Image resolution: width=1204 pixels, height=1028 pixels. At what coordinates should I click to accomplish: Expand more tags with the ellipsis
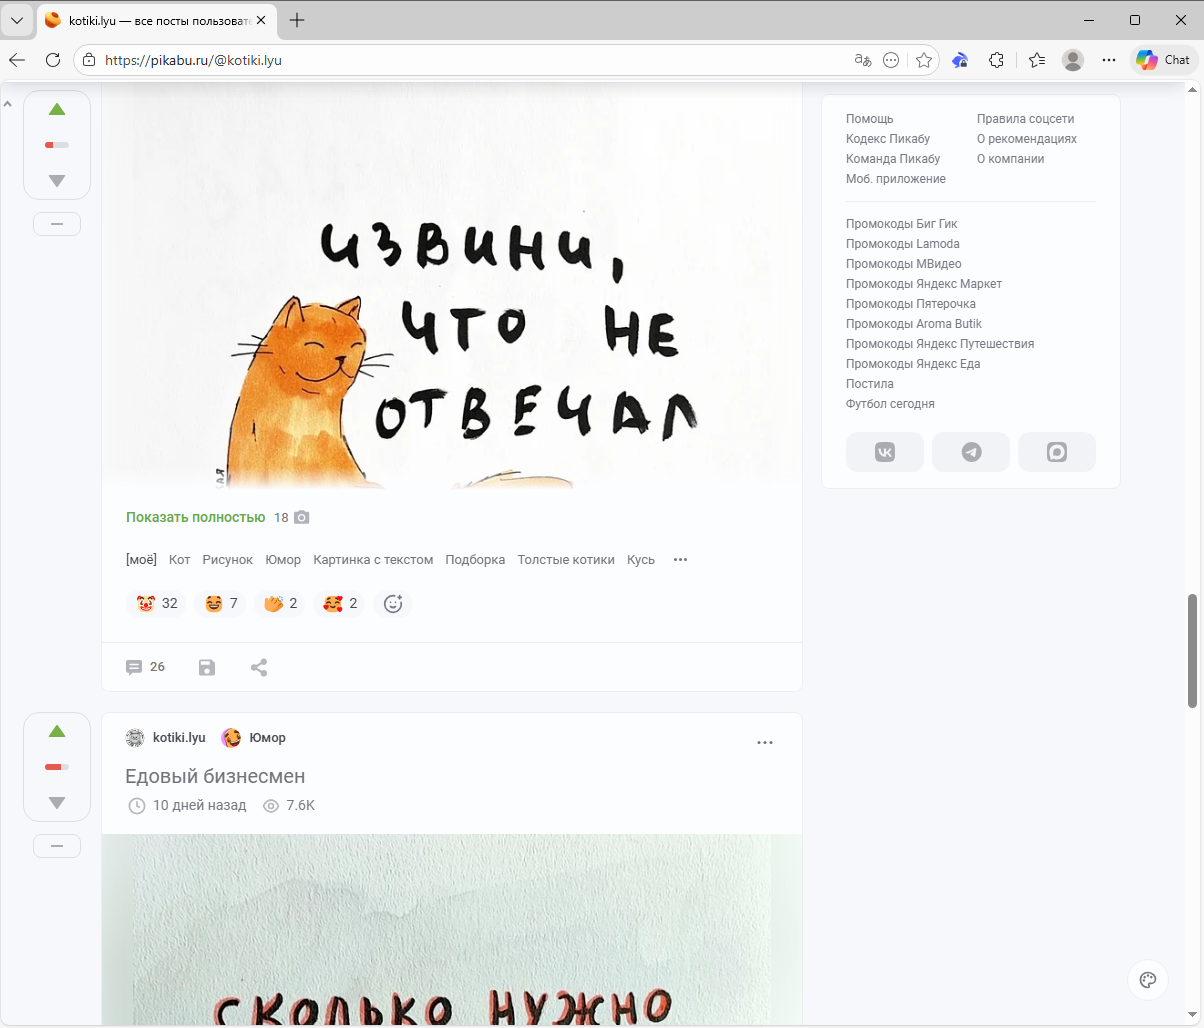[681, 560]
